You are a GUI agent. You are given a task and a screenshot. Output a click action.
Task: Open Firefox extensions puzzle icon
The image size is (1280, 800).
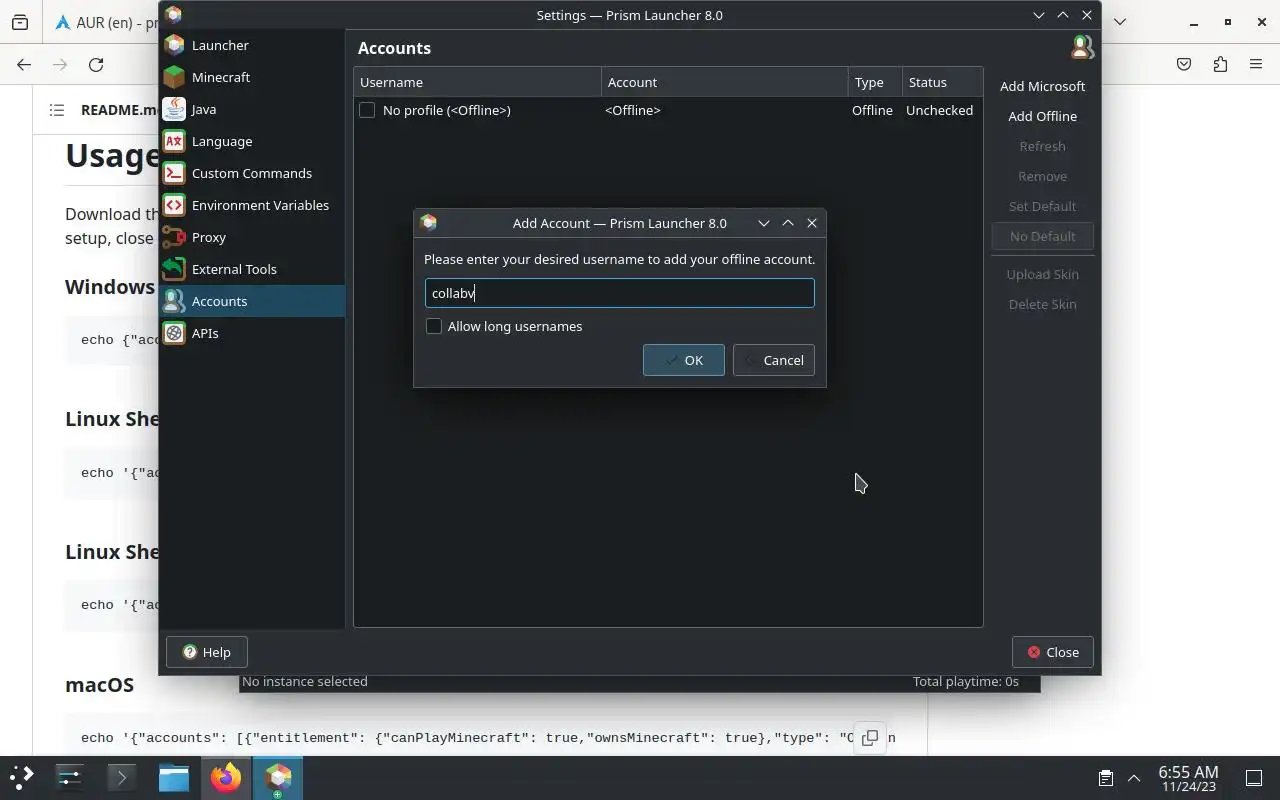[1220, 64]
